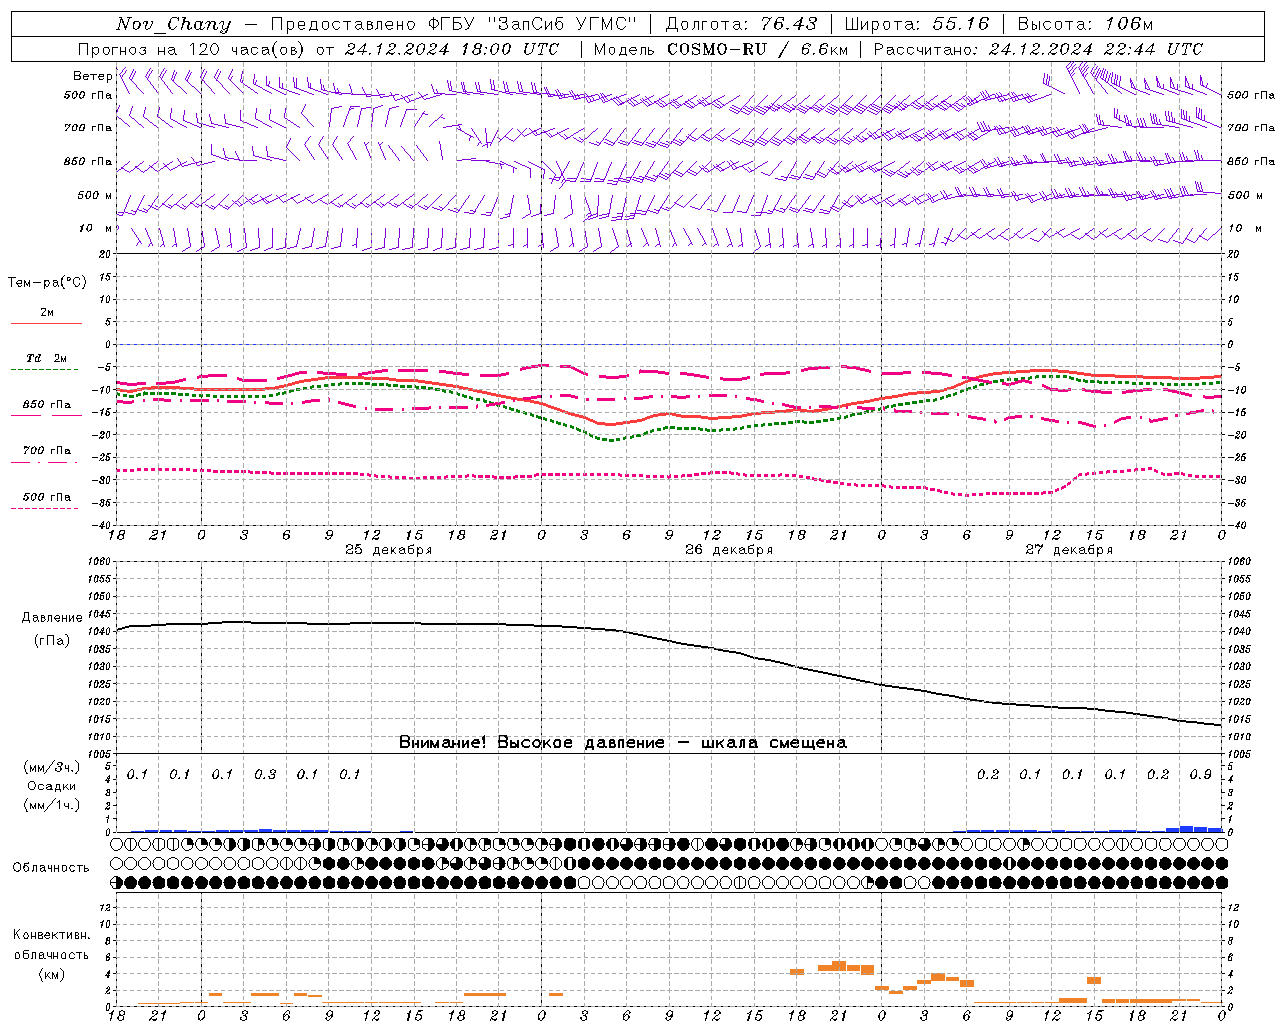The height and width of the screenshot is (1024, 1280).
Task: Click the model name COSMO-RU / 6.6км
Action: 757,49
